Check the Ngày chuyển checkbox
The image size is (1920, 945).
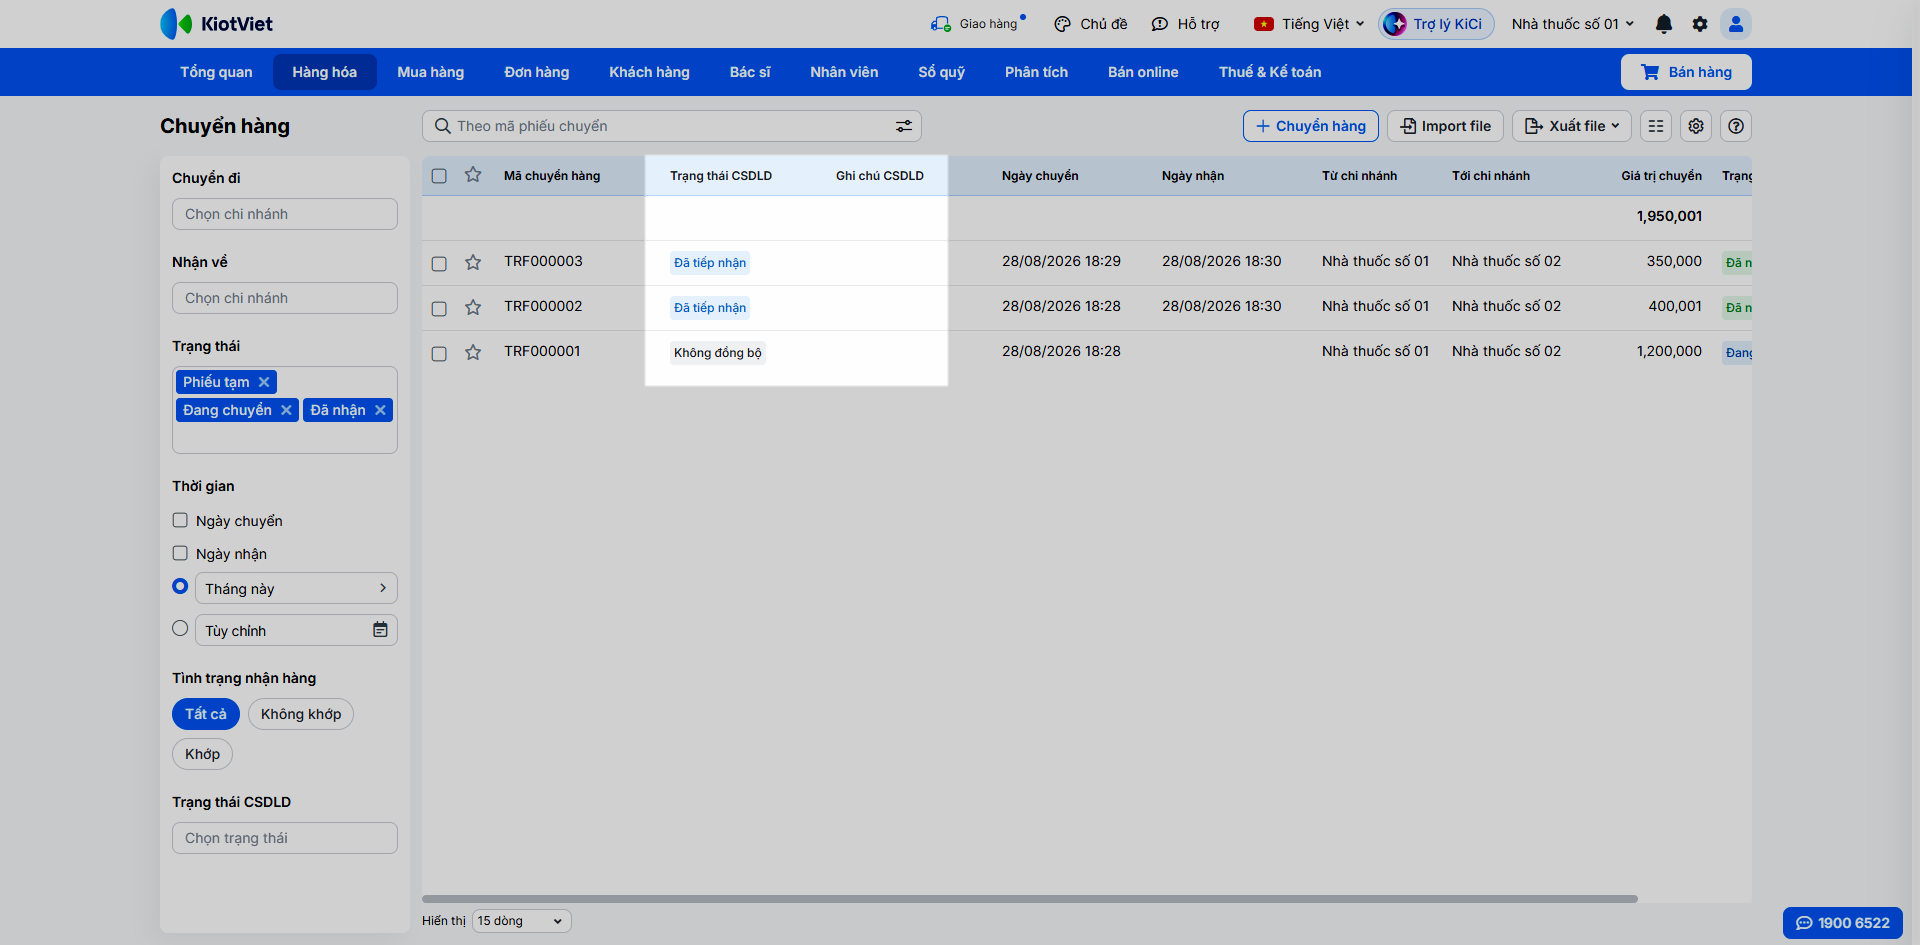[x=180, y=520]
